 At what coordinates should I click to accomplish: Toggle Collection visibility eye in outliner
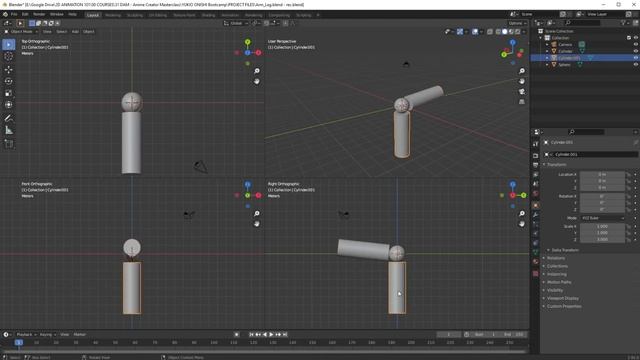point(636,38)
